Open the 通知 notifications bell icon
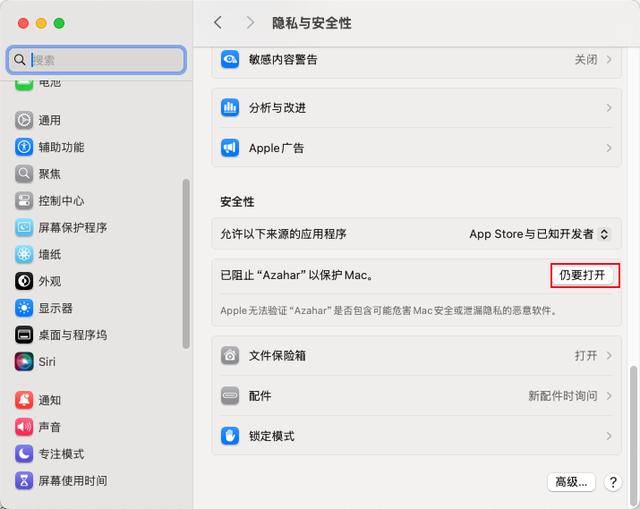 coord(24,400)
